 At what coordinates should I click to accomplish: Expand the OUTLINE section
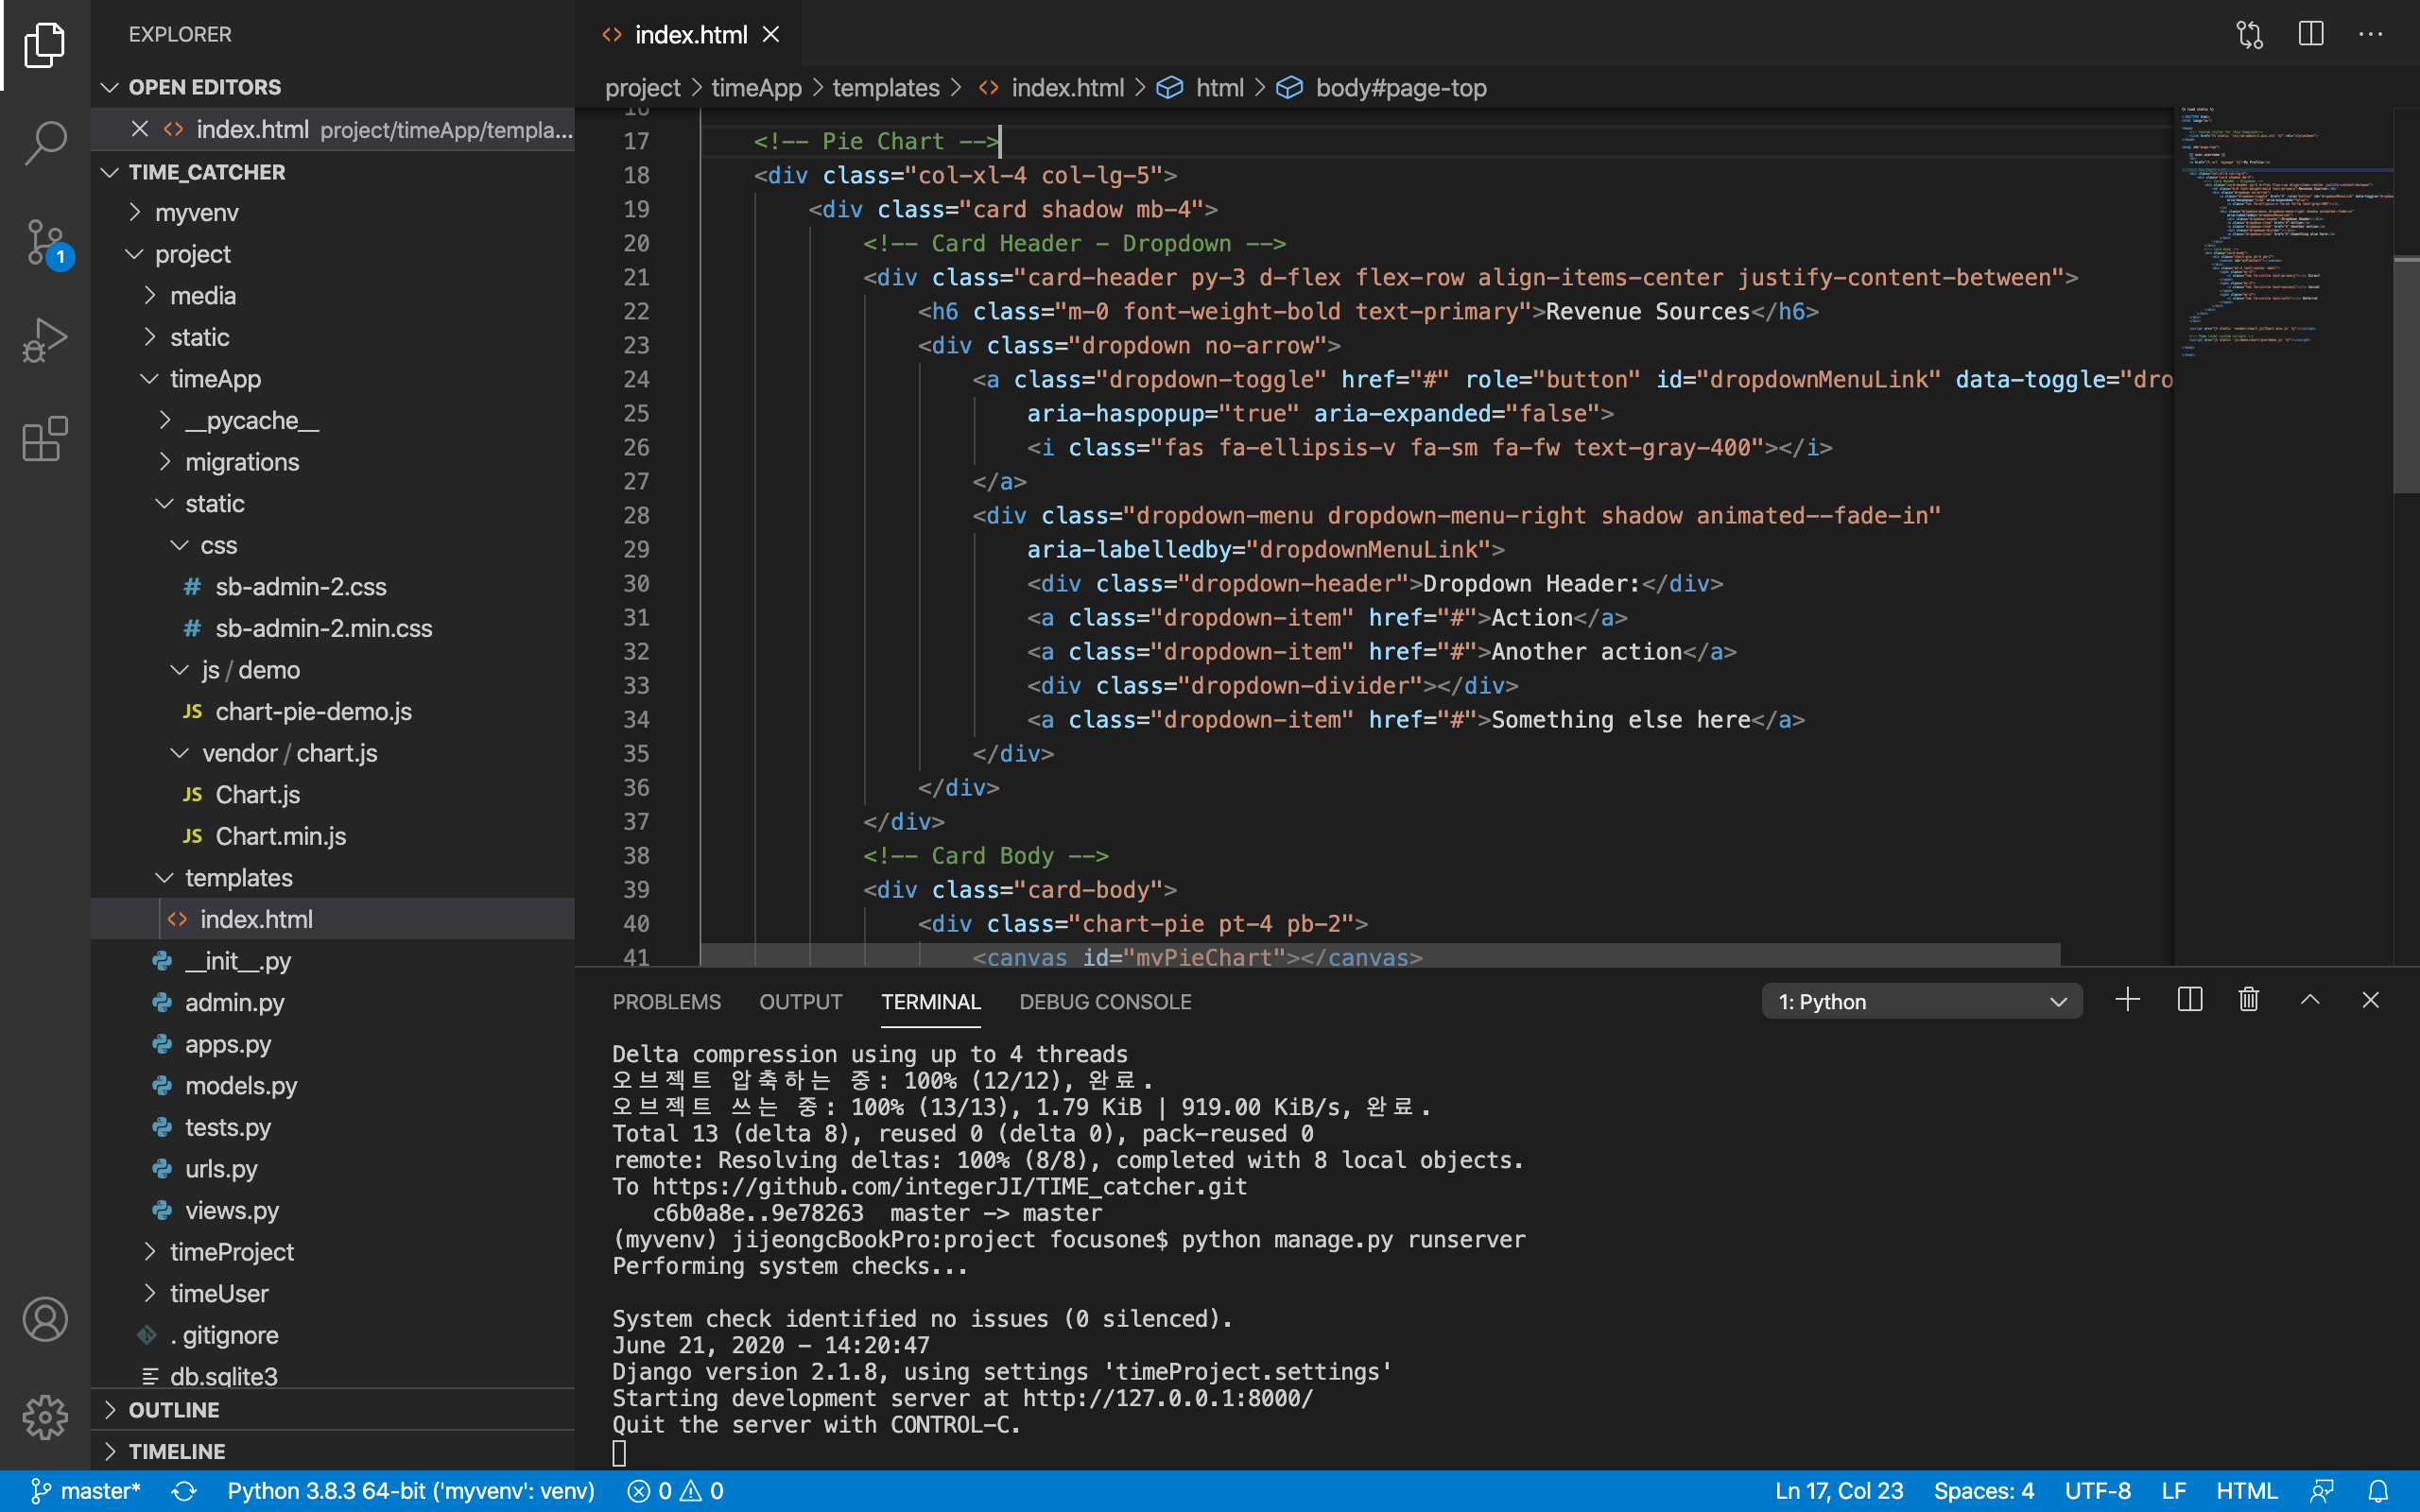pos(174,1410)
